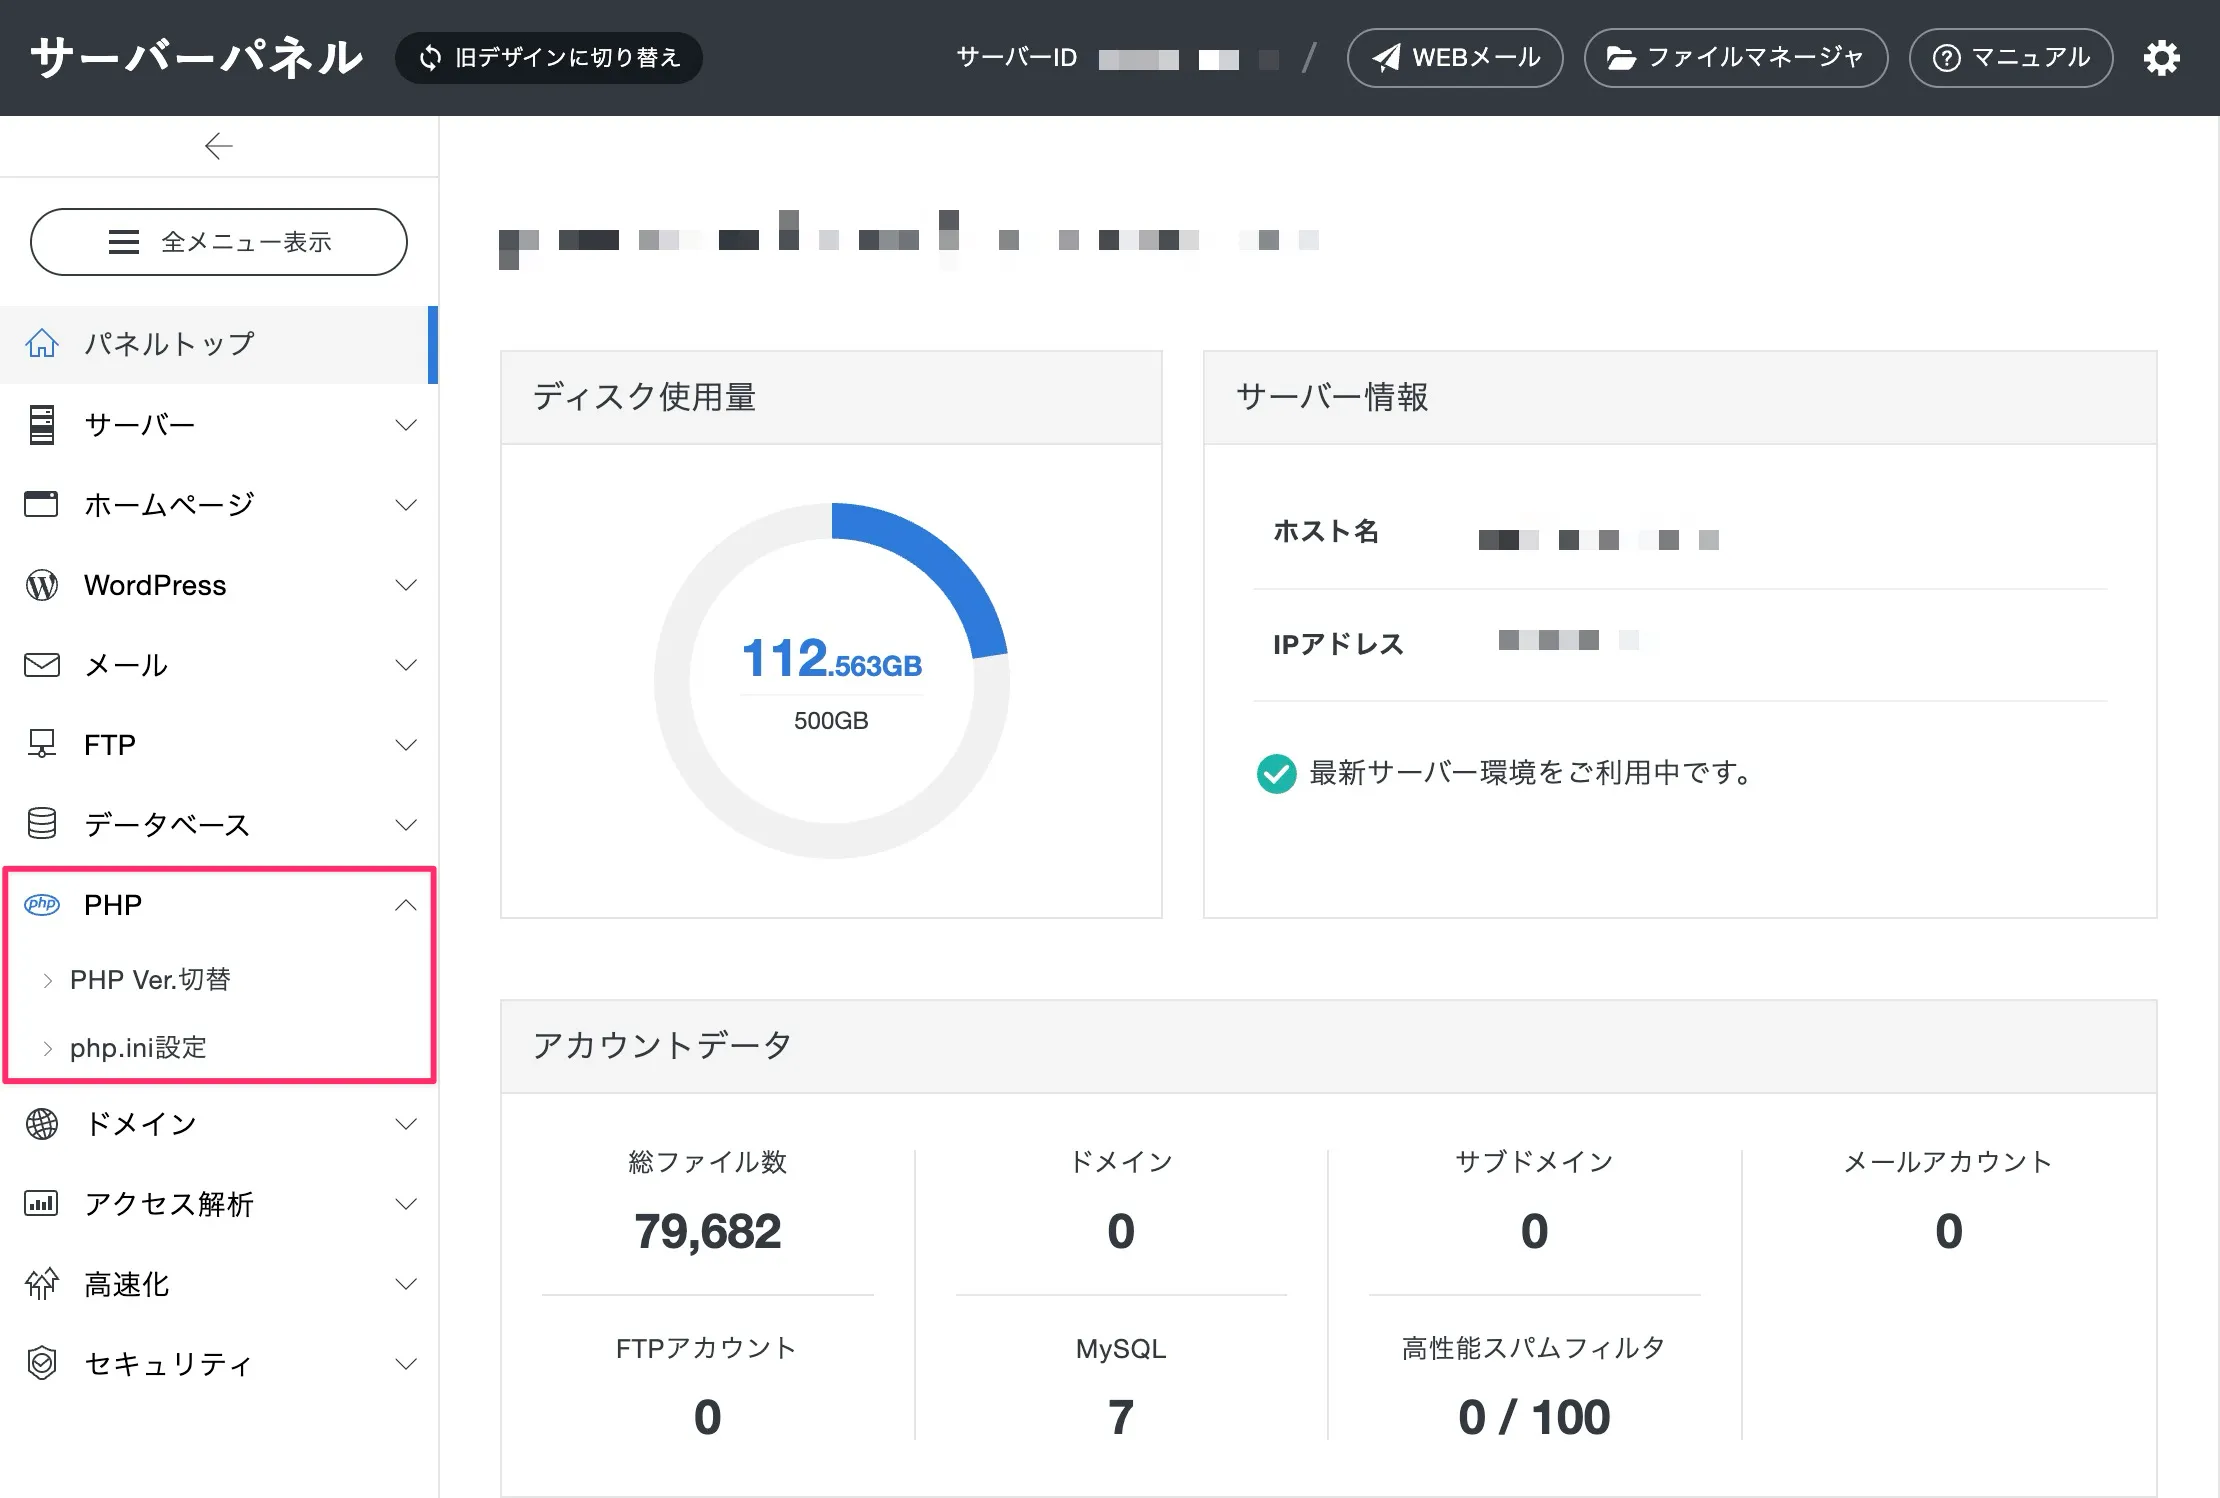Switch to old design with 旧デザインに切り替え
The height and width of the screenshot is (1498, 2220).
[x=549, y=58]
